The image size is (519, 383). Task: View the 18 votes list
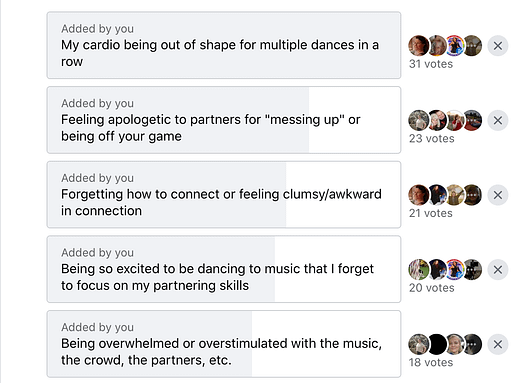point(431,362)
